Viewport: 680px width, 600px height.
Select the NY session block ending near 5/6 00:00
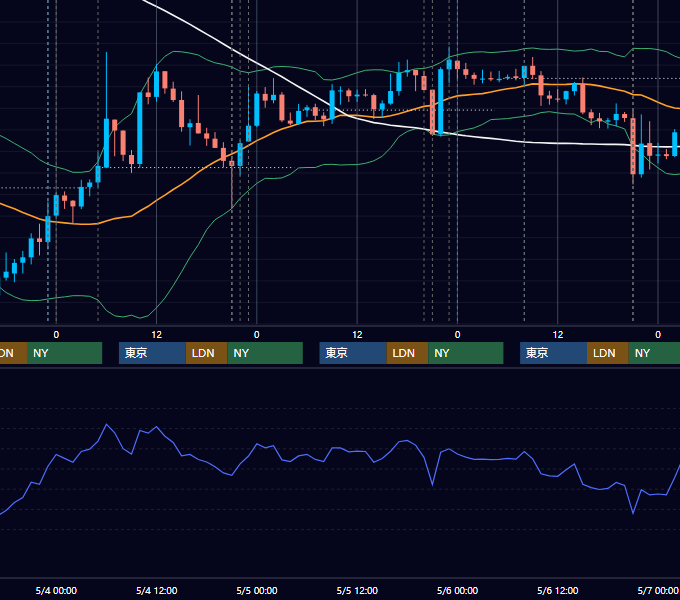(466, 353)
